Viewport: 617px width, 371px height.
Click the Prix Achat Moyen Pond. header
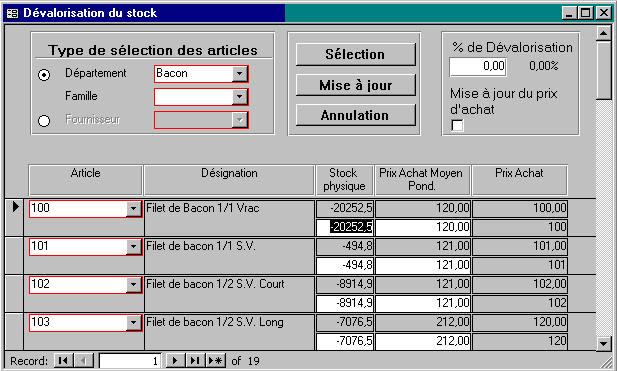(x=423, y=180)
